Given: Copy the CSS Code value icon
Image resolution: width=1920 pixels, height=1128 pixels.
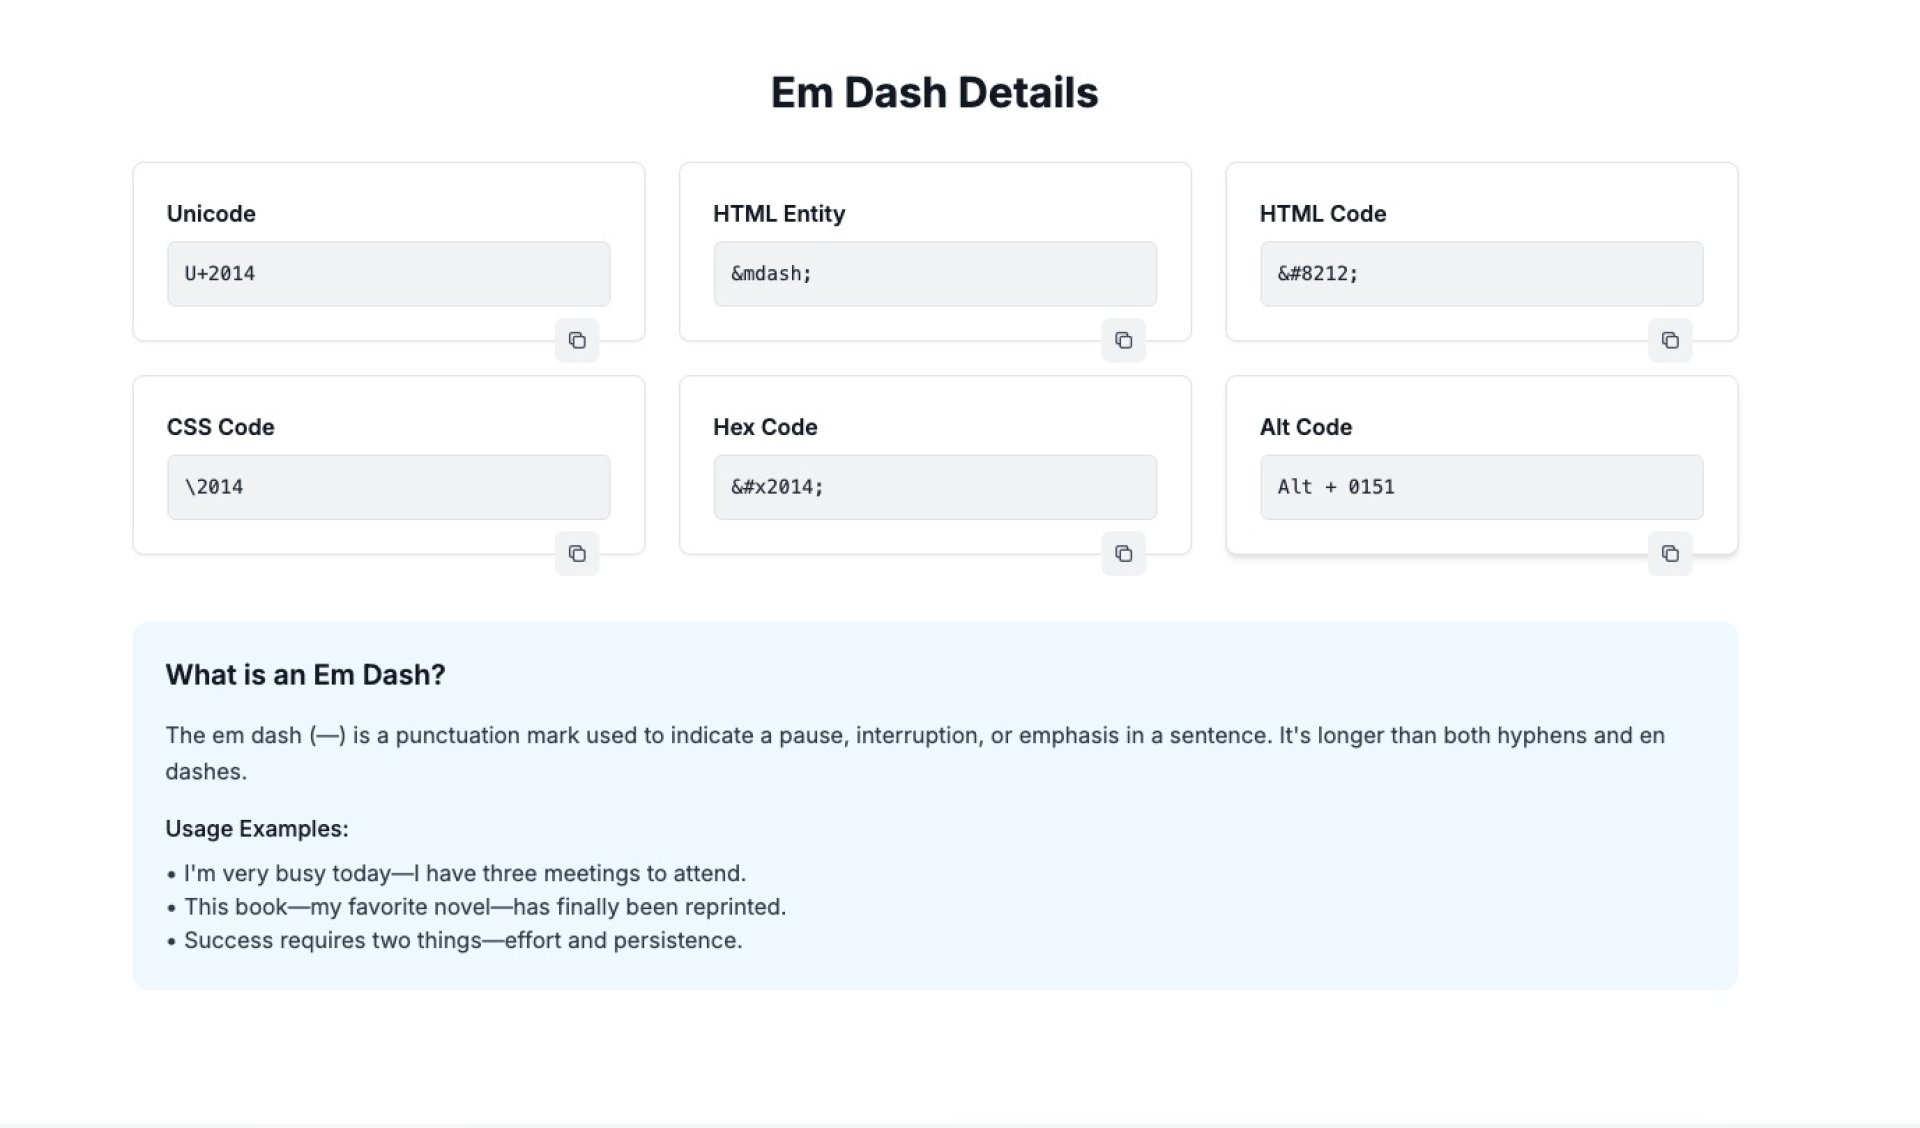Looking at the screenshot, I should 577,553.
